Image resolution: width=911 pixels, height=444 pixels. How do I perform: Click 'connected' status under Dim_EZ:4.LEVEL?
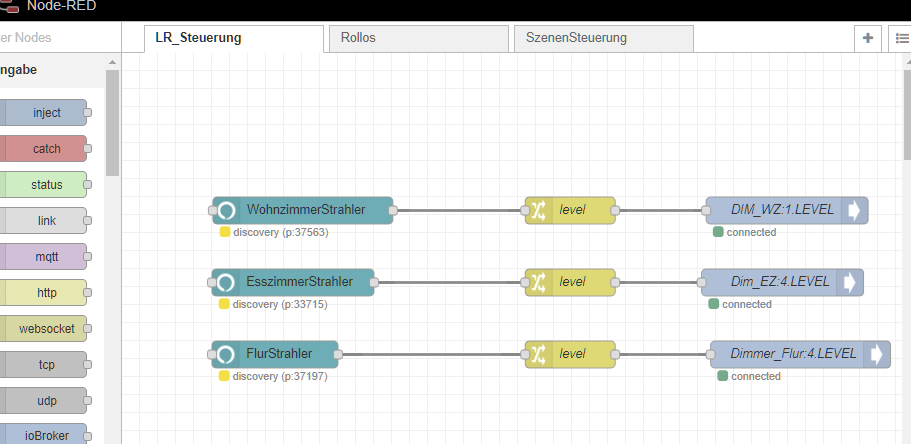click(x=747, y=305)
